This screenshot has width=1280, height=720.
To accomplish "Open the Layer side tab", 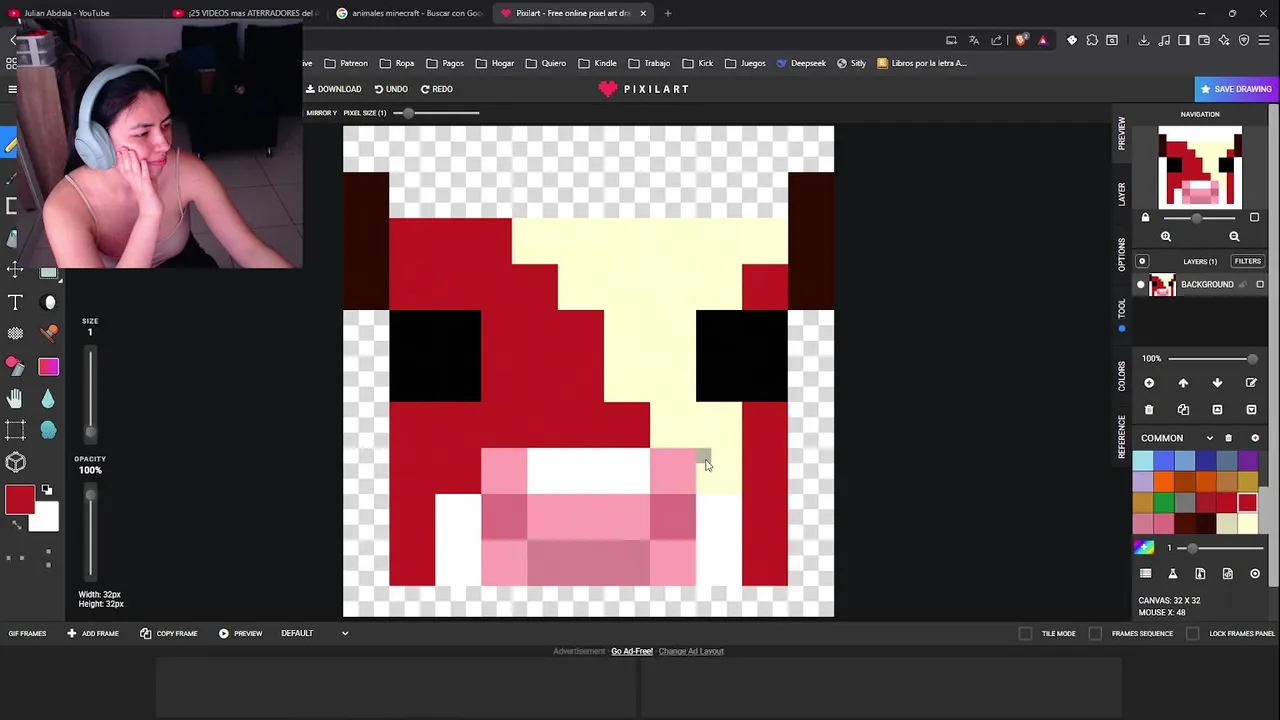I will pos(1121,194).
